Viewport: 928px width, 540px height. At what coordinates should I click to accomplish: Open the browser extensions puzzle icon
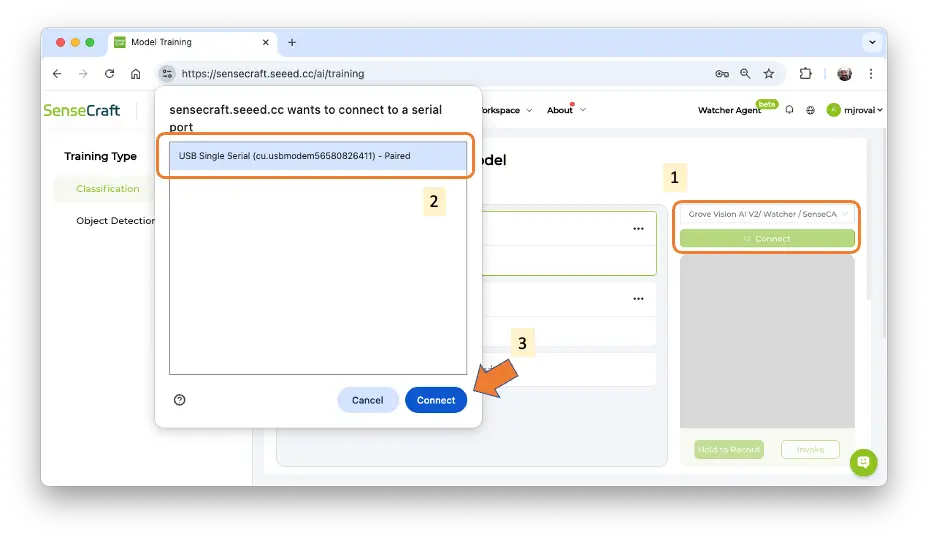[x=806, y=74]
